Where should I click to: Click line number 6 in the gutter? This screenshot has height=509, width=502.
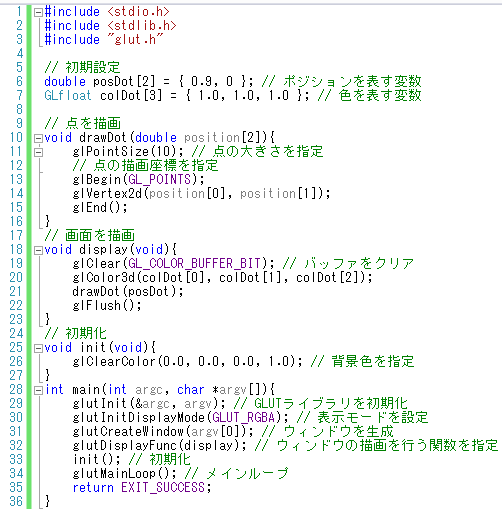pyautogui.click(x=19, y=81)
